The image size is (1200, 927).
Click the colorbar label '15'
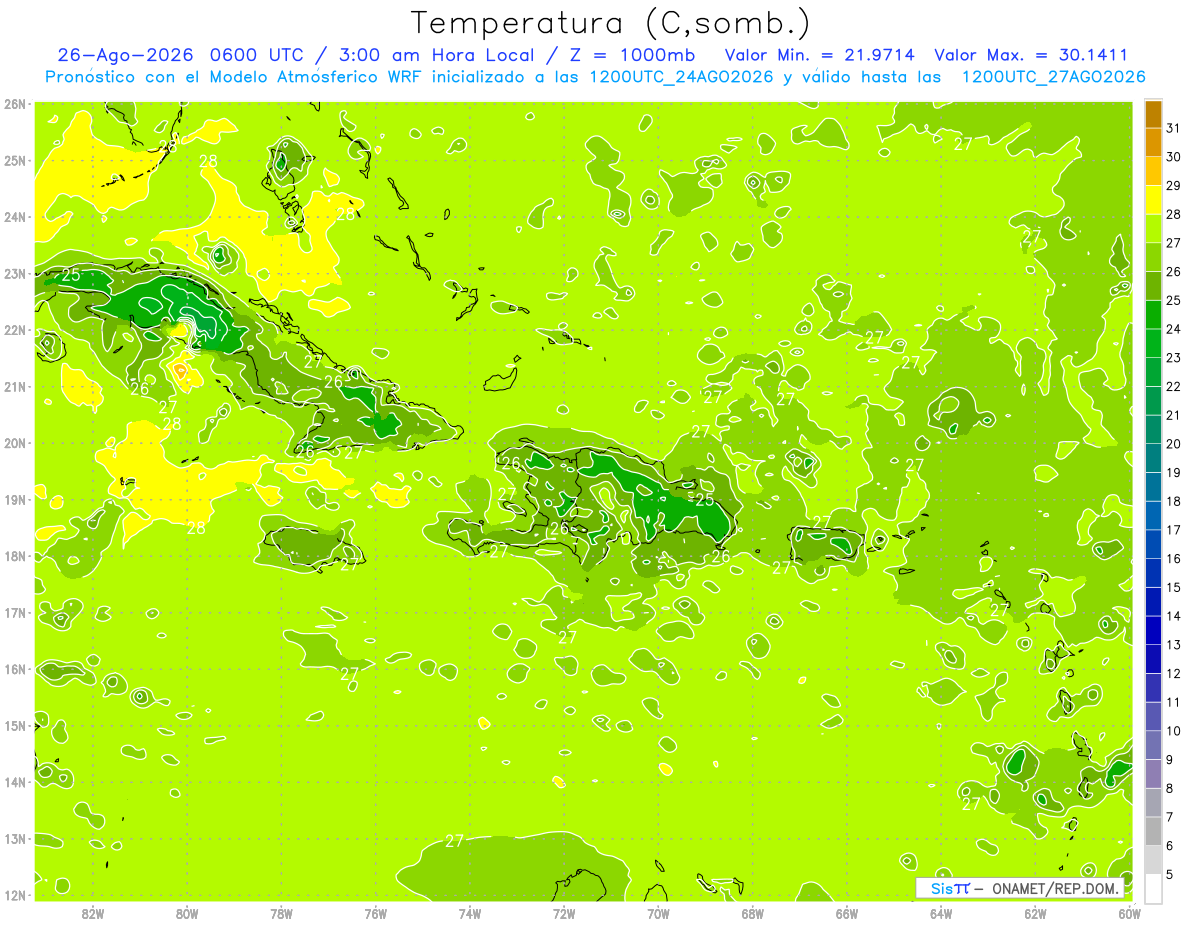point(1173,588)
